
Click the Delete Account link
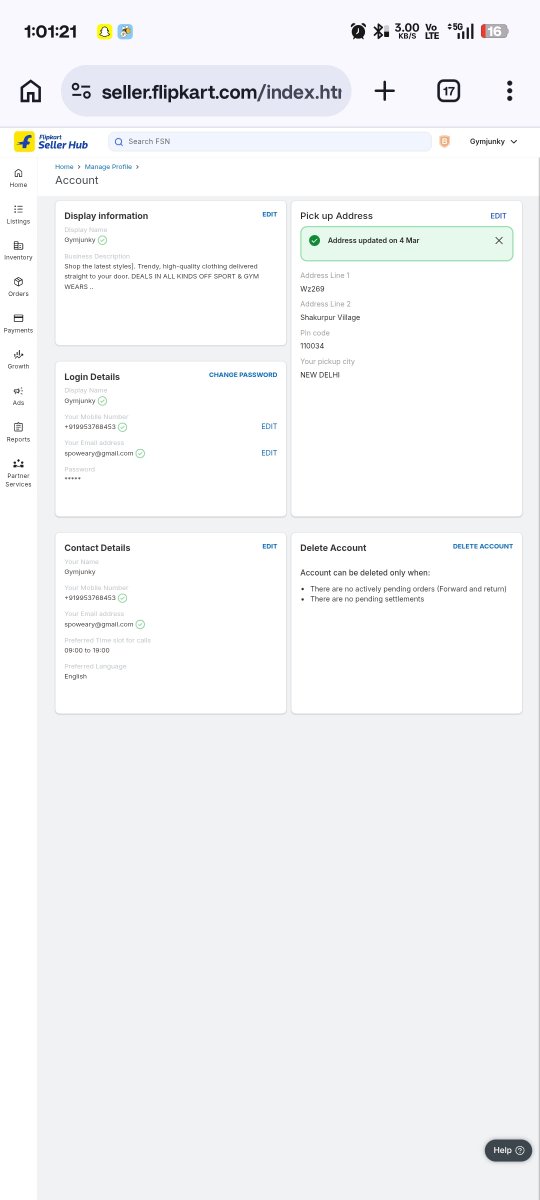pos(483,546)
